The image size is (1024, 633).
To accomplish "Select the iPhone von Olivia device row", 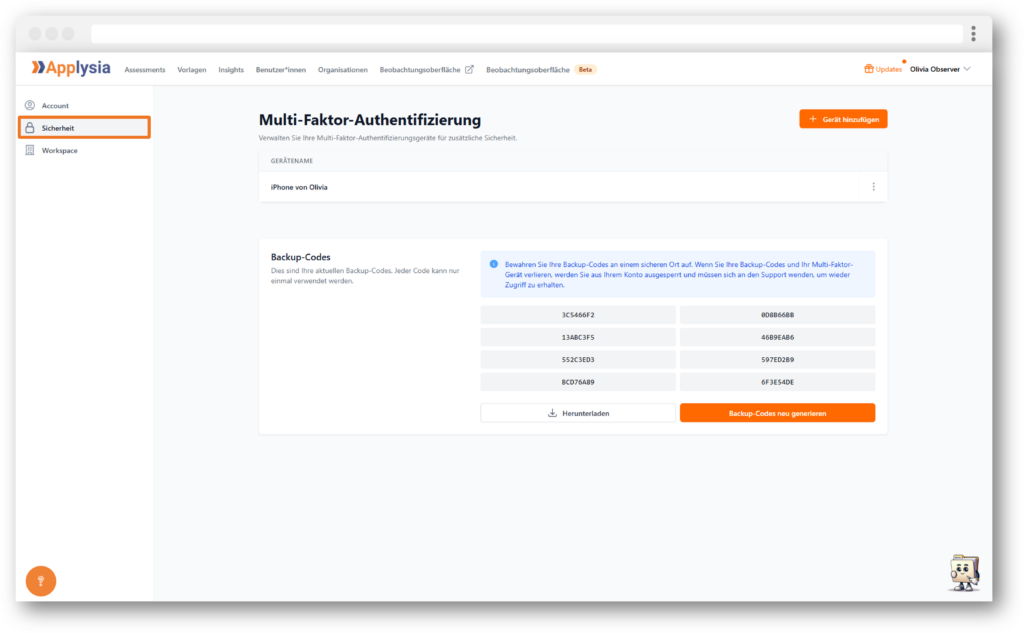I will pyautogui.click(x=573, y=187).
